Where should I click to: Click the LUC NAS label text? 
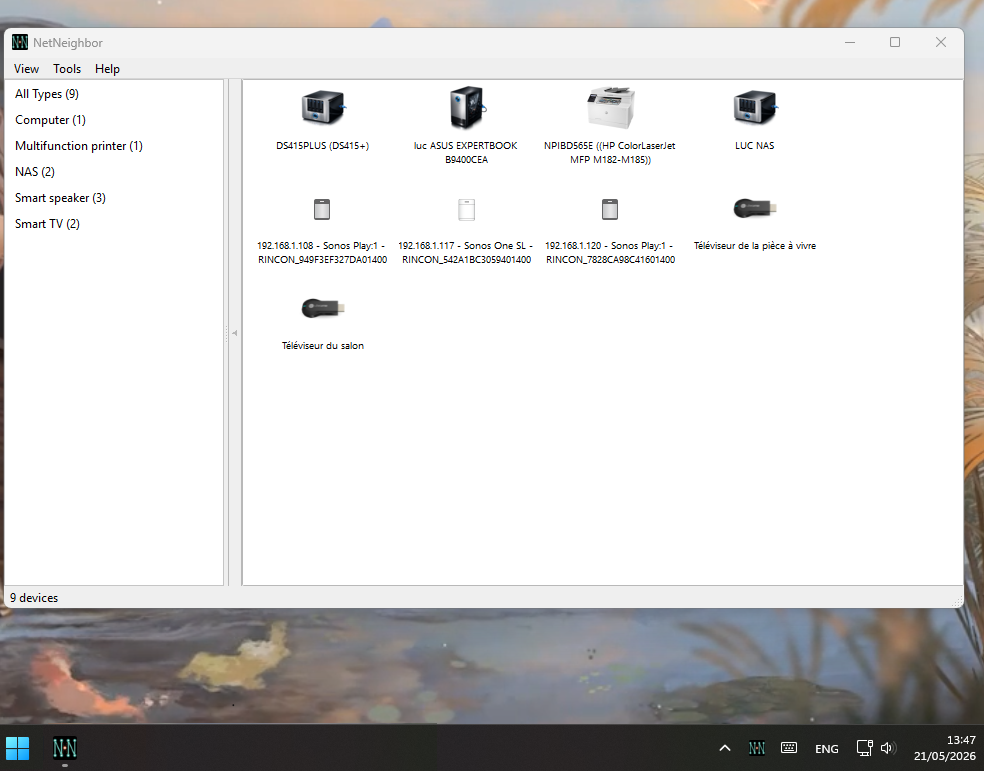coord(754,146)
